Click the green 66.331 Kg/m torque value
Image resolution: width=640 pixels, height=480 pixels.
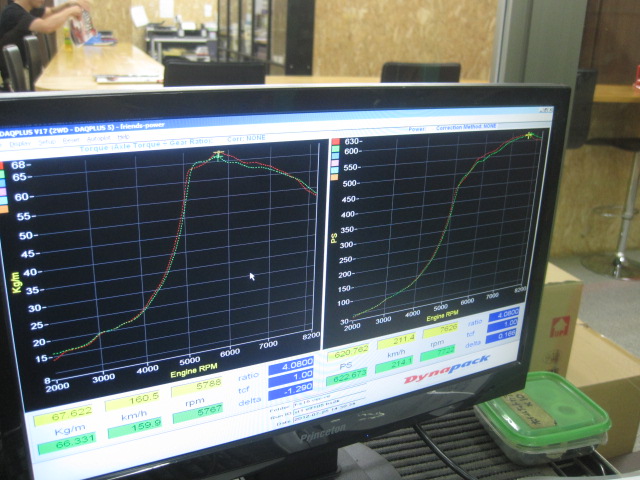[x=67, y=443]
